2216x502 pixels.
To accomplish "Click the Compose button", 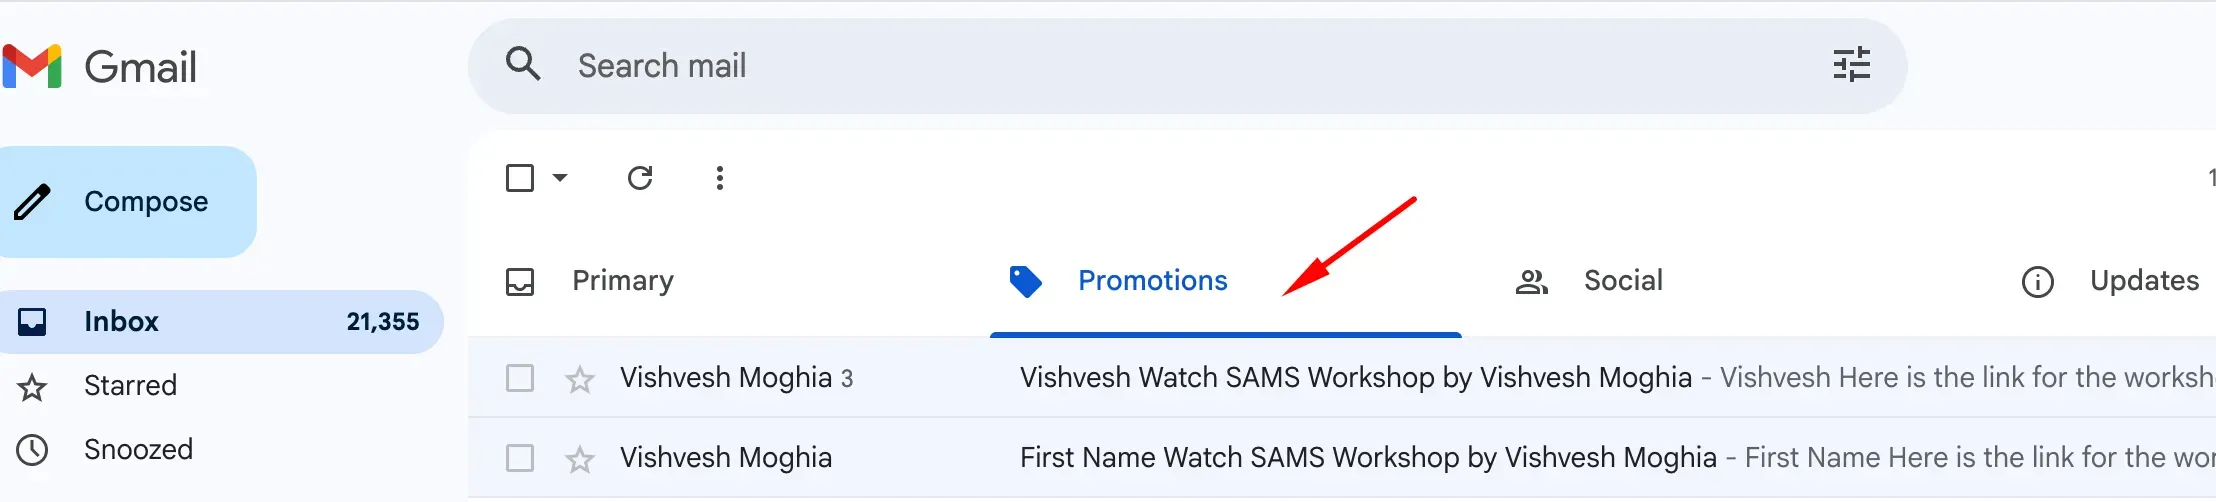I will point(128,202).
